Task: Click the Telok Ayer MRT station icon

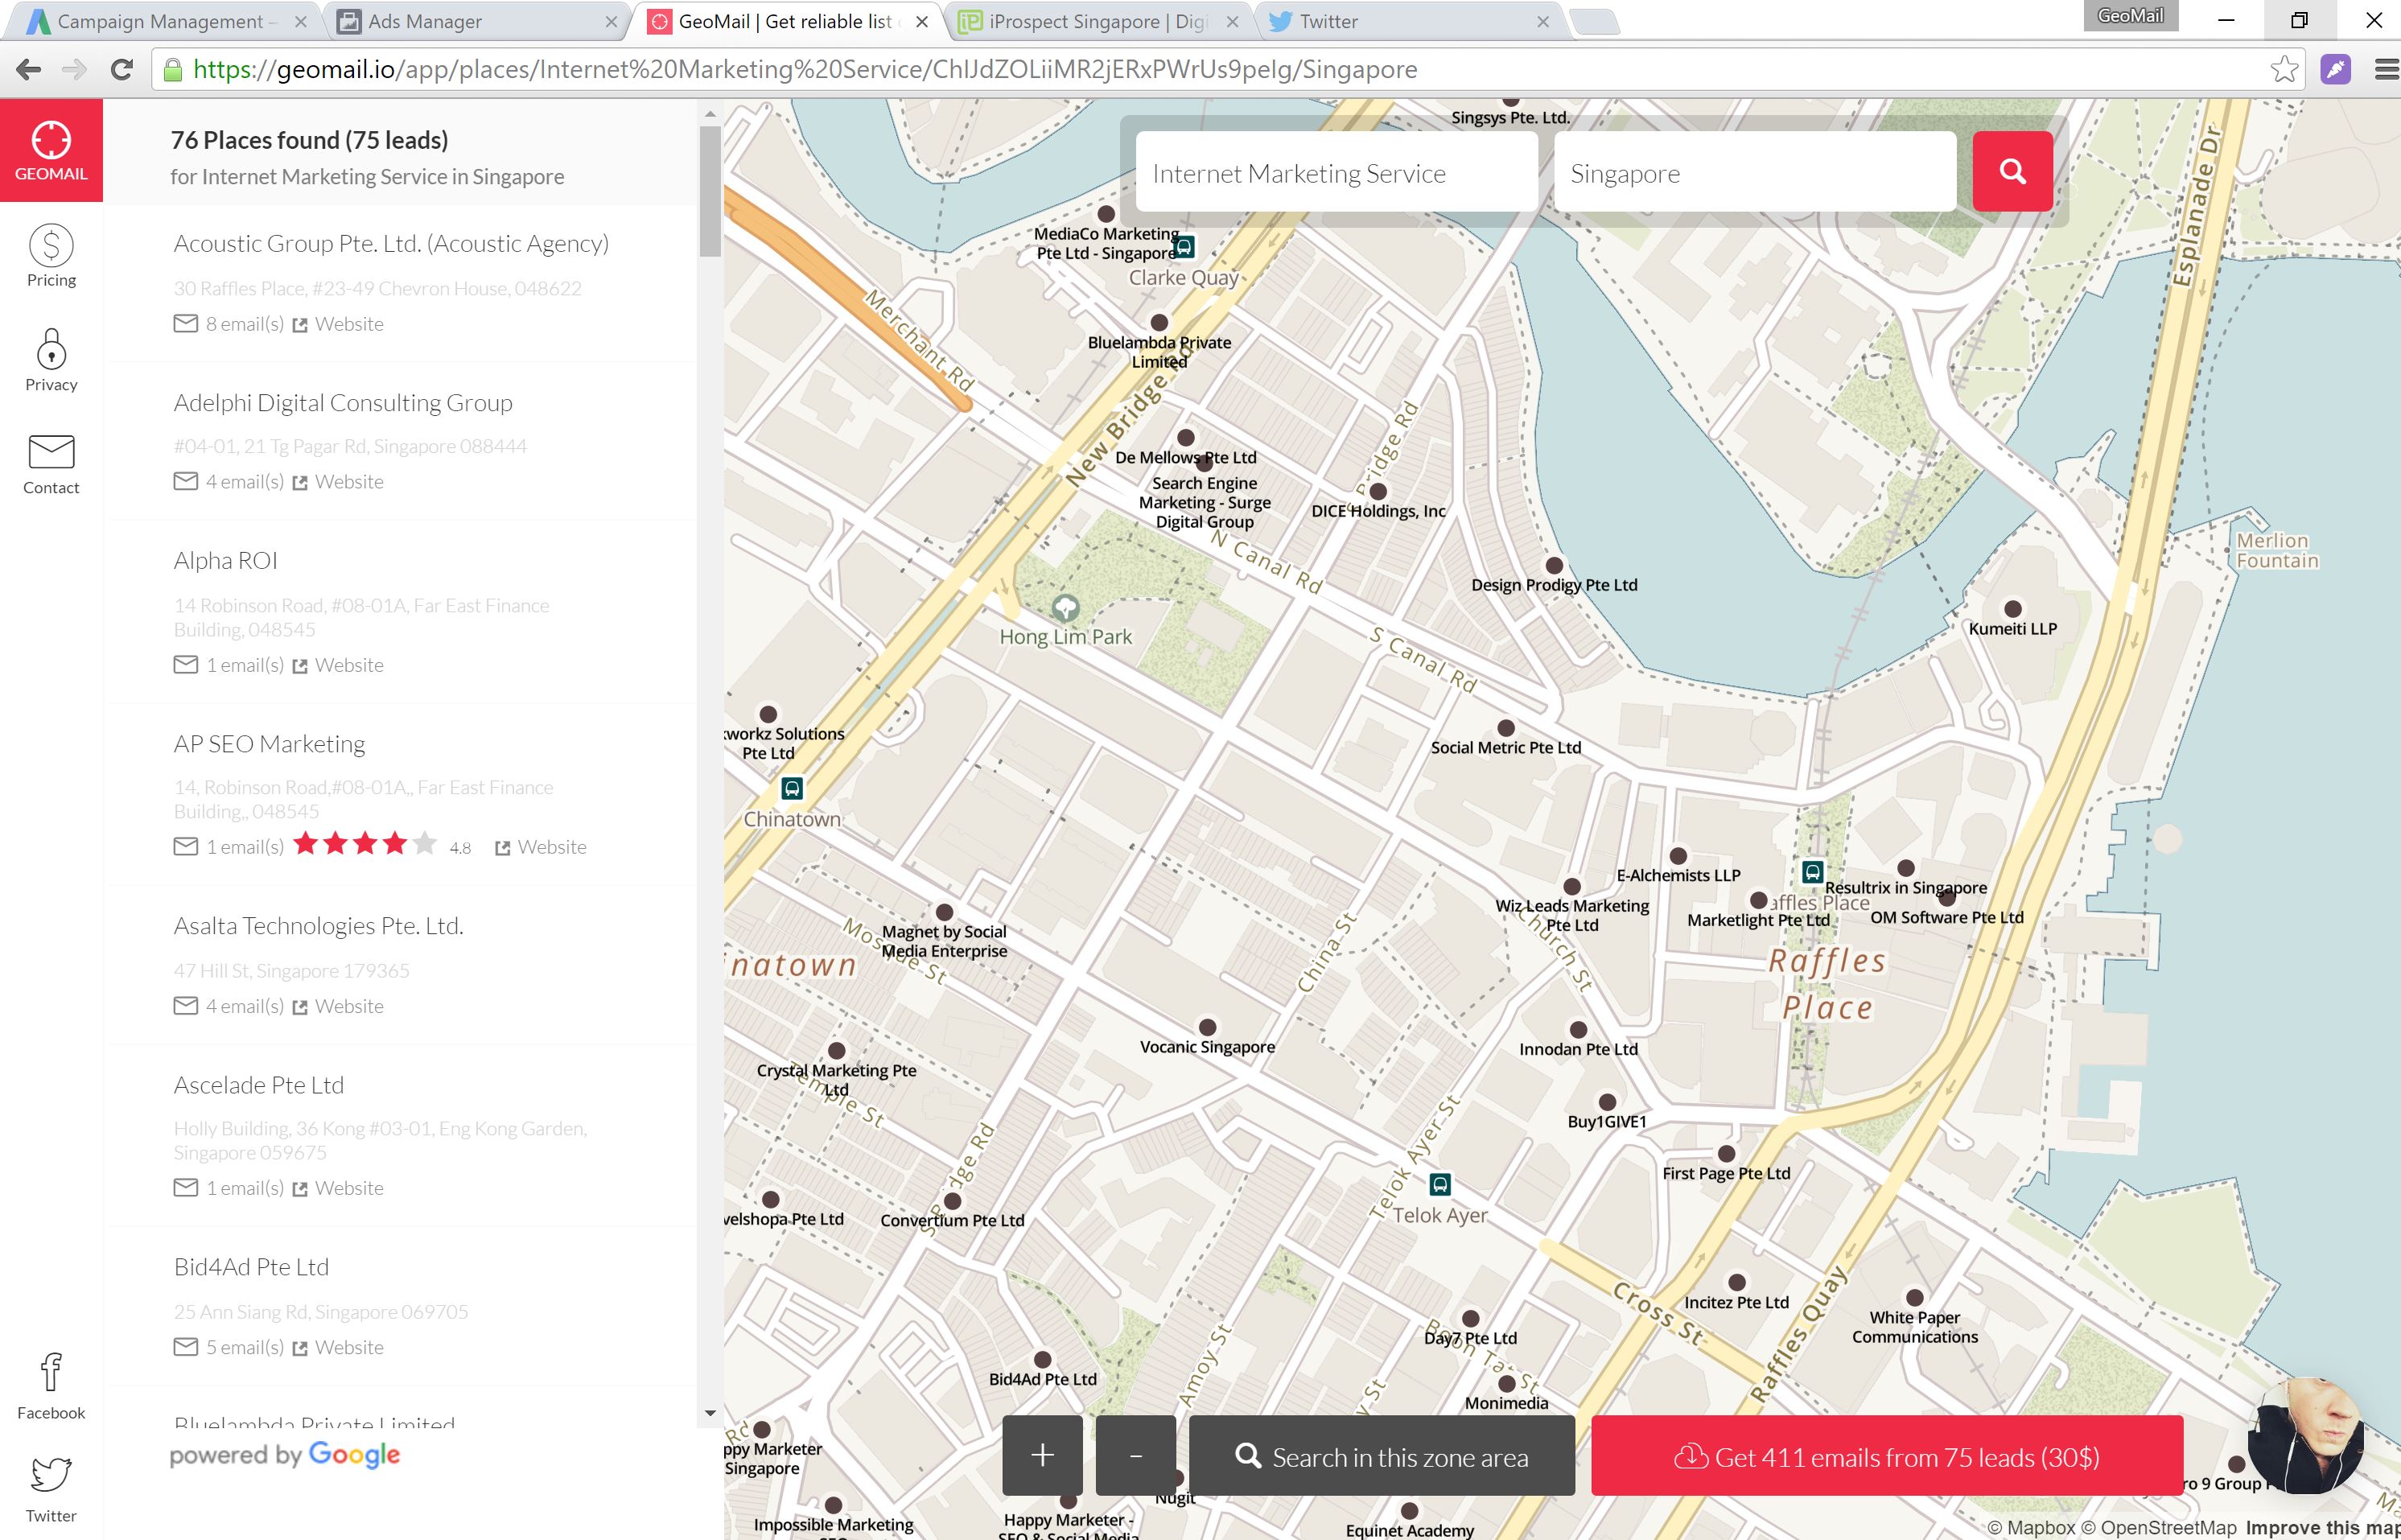Action: pyautogui.click(x=1440, y=1184)
